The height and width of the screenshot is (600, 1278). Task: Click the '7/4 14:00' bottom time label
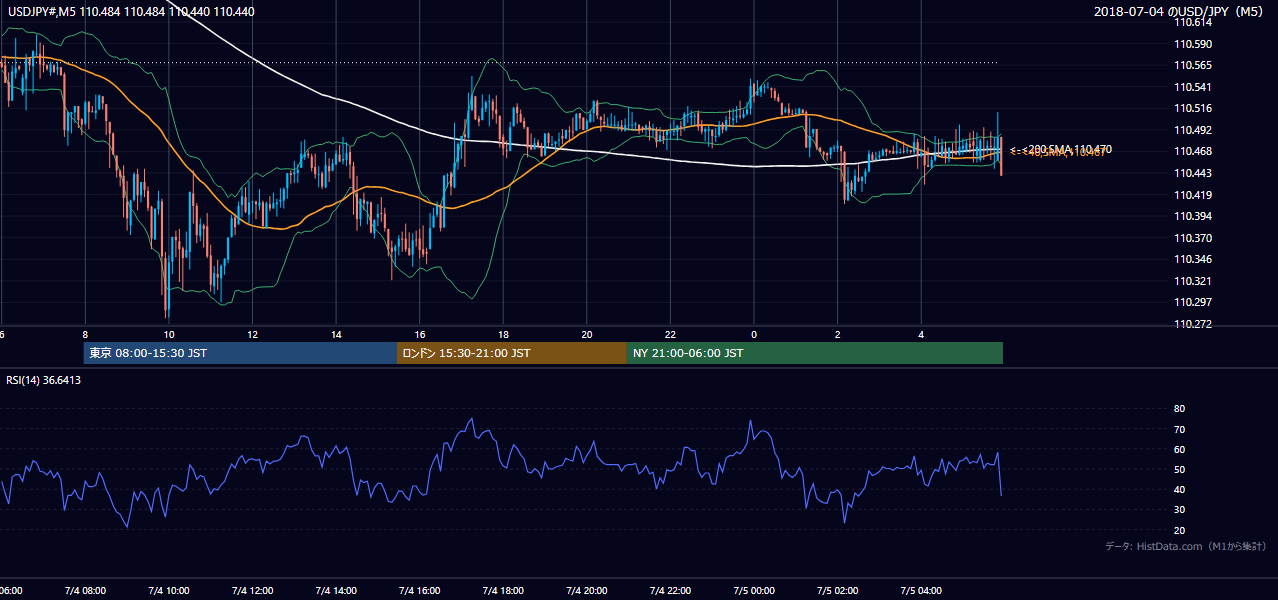(x=336, y=590)
